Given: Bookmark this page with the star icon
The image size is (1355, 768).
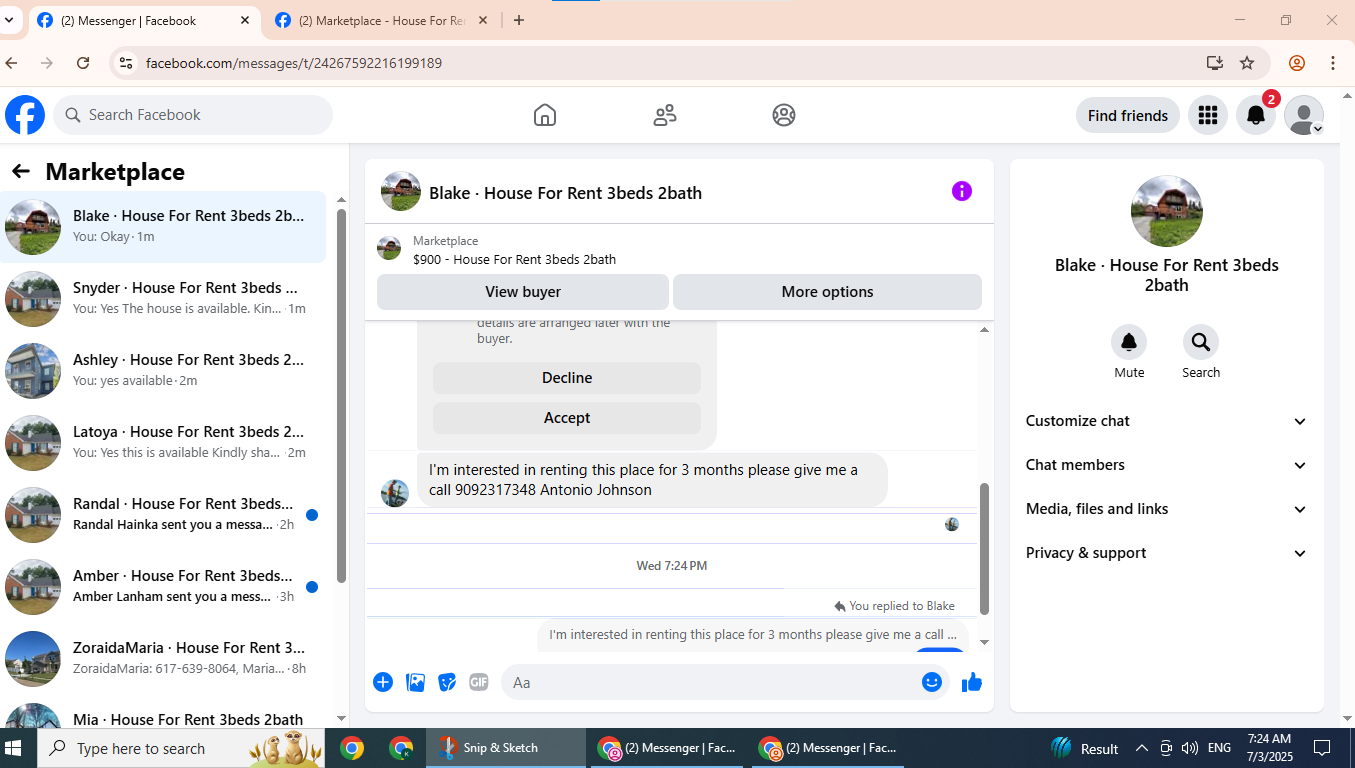Looking at the screenshot, I should click(1247, 63).
